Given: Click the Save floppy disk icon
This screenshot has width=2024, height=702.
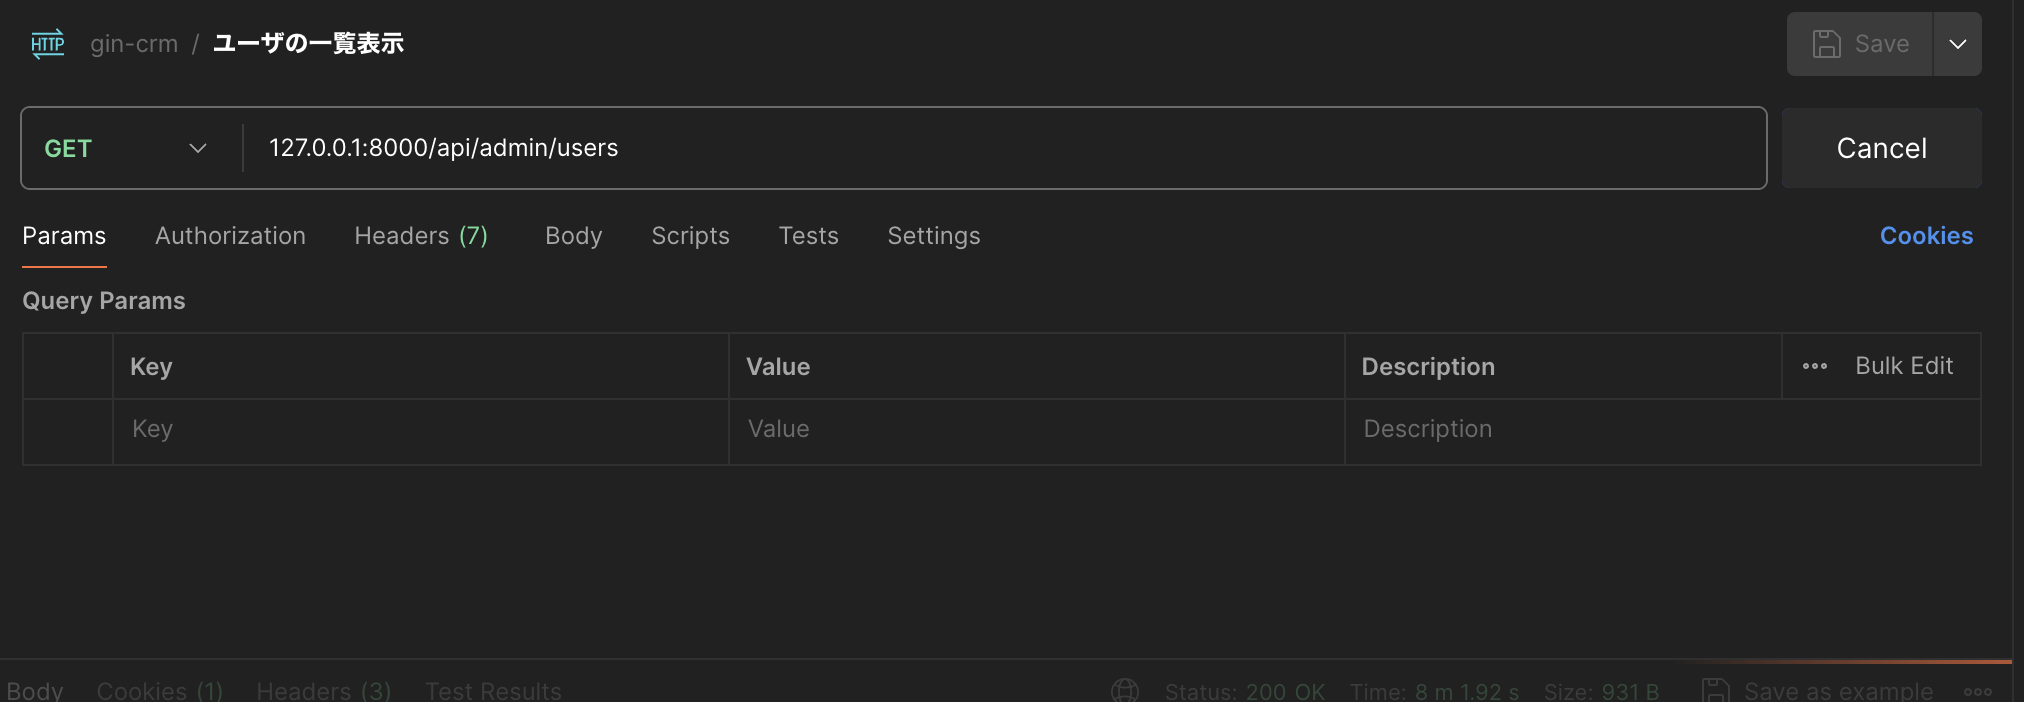Looking at the screenshot, I should [x=1826, y=44].
